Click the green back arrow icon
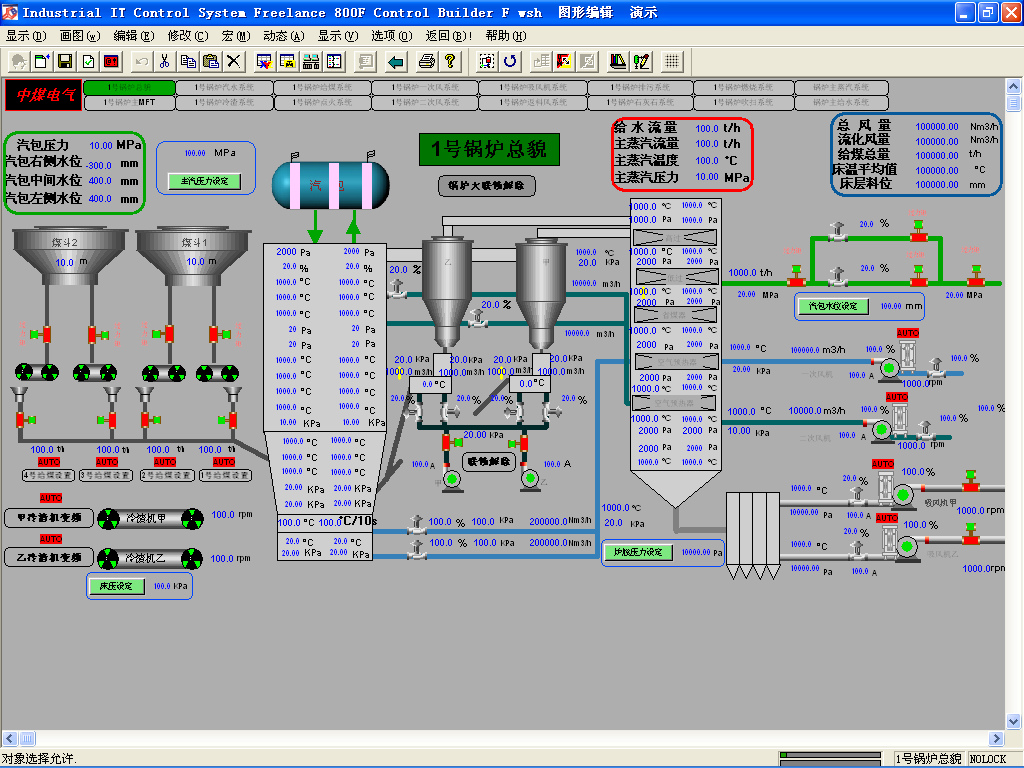The width and height of the screenshot is (1024, 768). [x=396, y=61]
